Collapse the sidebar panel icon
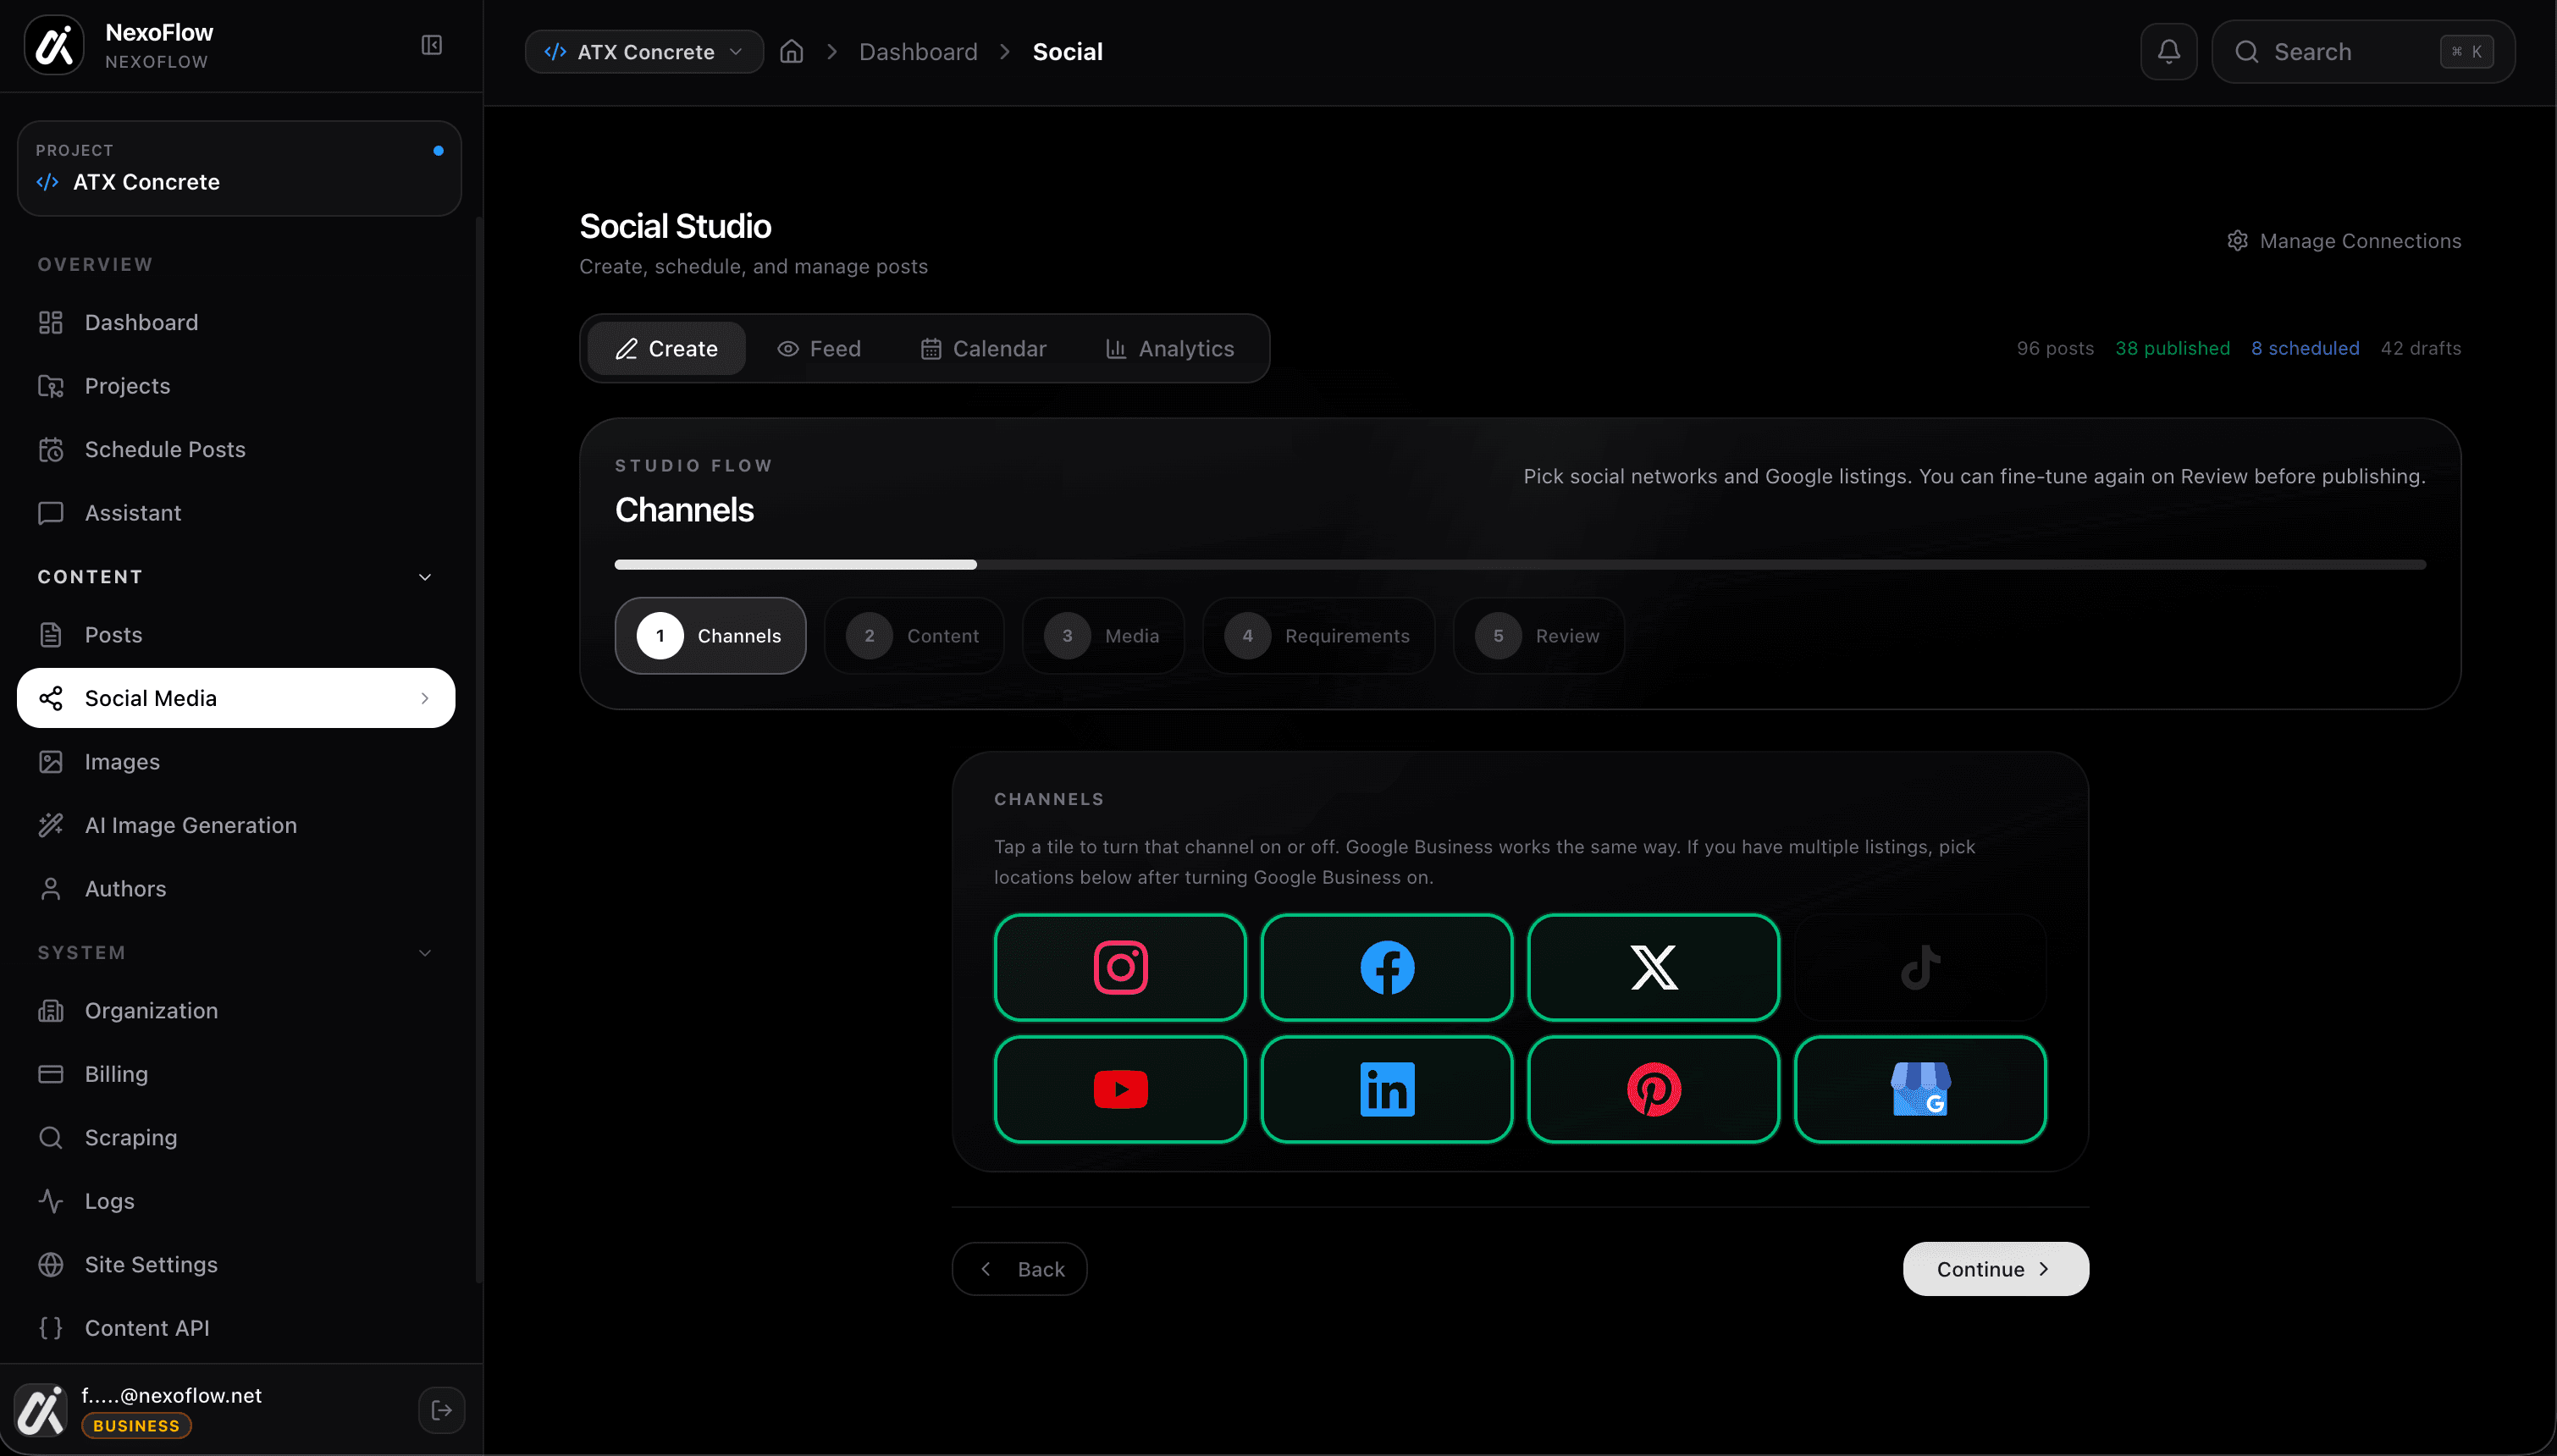 pyautogui.click(x=431, y=45)
